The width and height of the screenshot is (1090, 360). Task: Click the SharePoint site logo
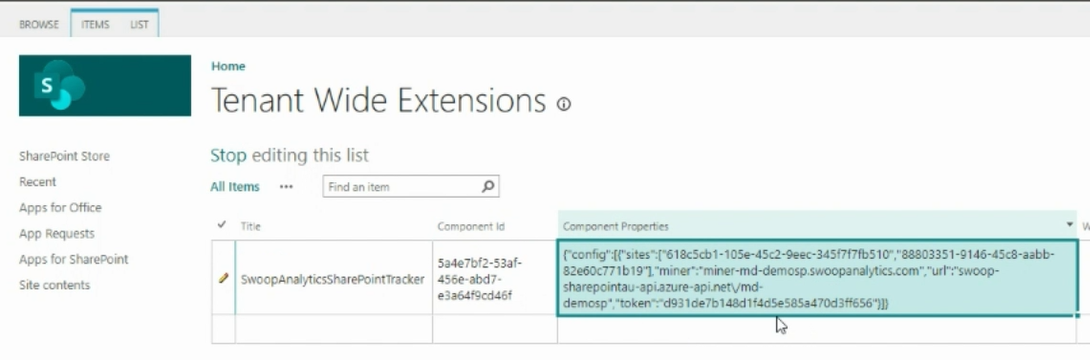tap(105, 85)
